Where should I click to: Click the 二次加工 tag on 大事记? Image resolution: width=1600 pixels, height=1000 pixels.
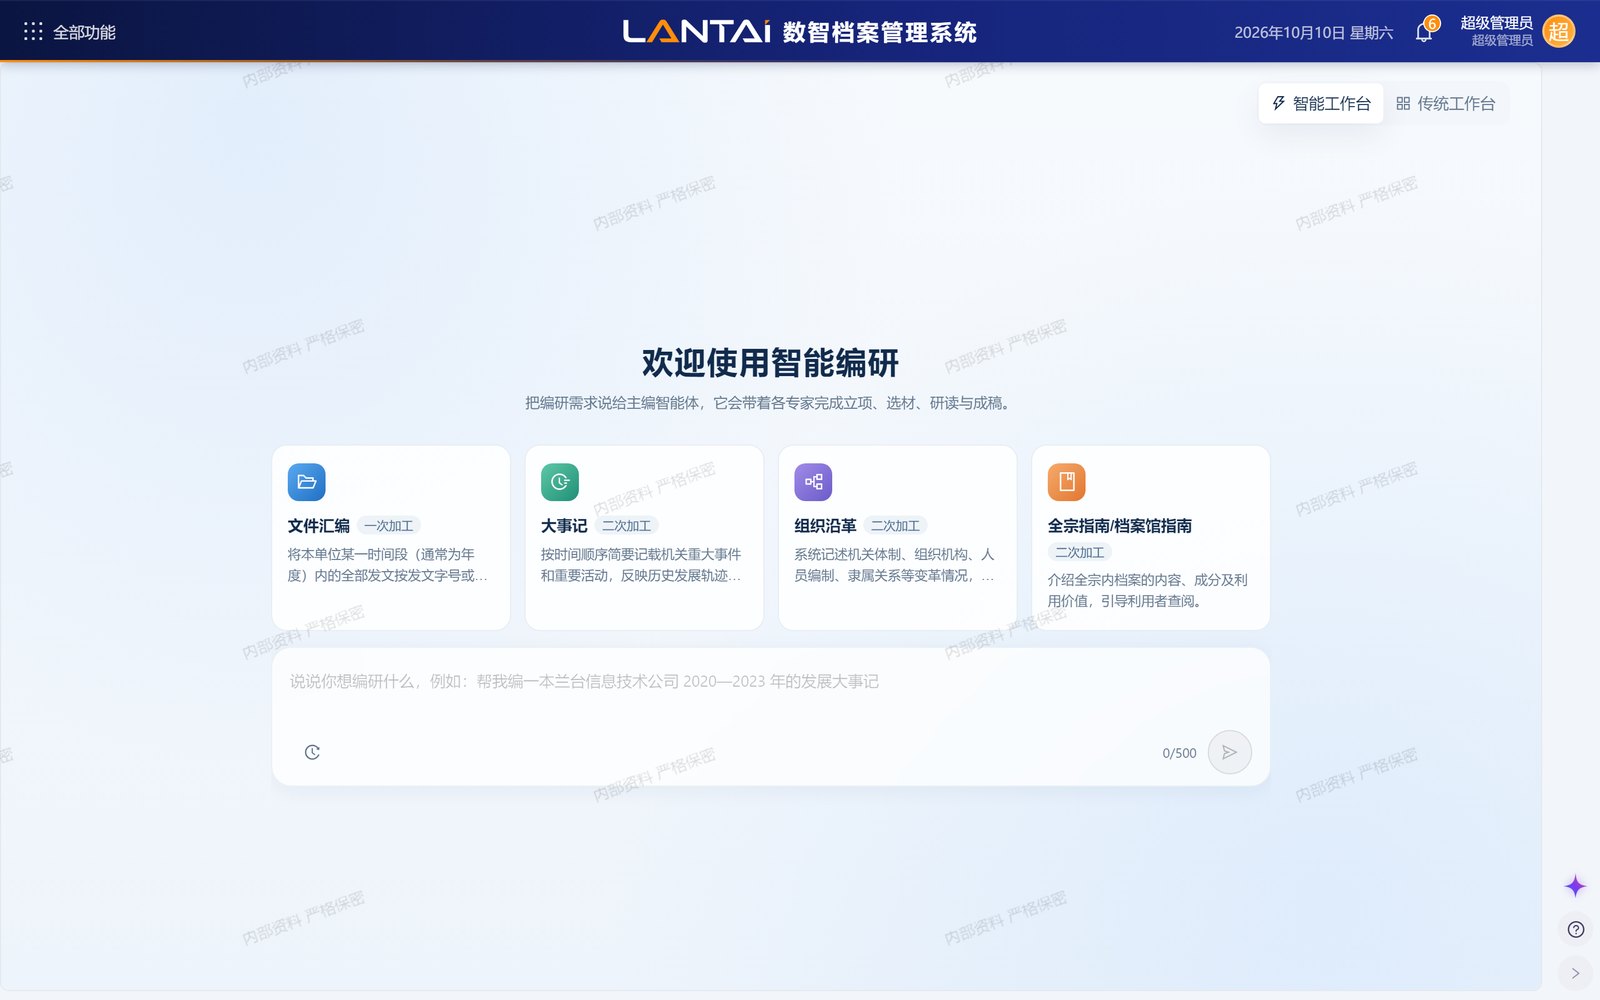627,526
